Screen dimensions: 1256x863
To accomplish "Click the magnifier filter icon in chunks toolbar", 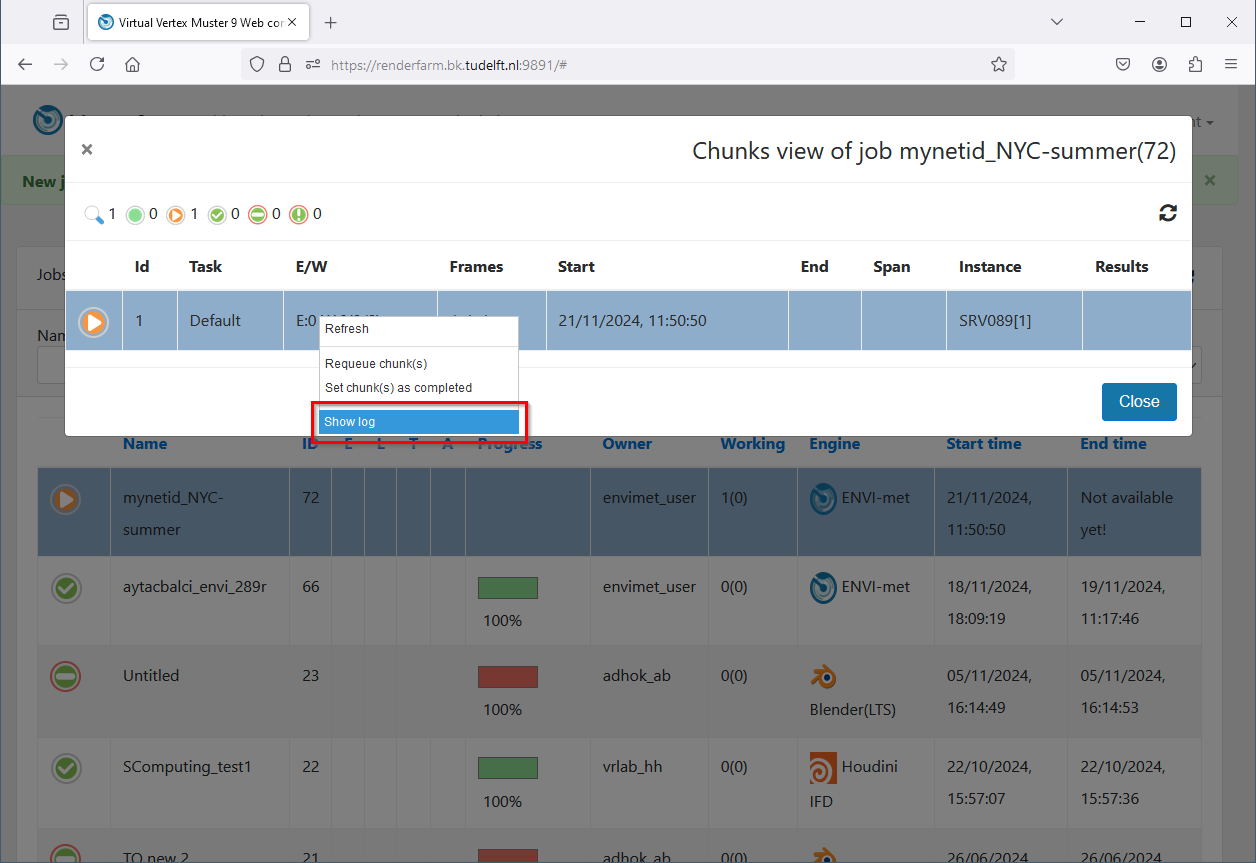I will (x=94, y=214).
